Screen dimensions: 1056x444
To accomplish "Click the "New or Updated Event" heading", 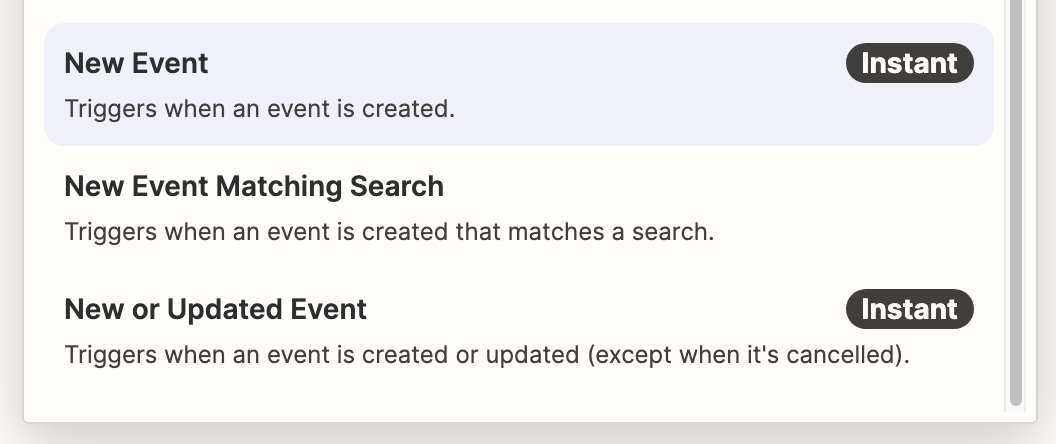I will point(215,309).
